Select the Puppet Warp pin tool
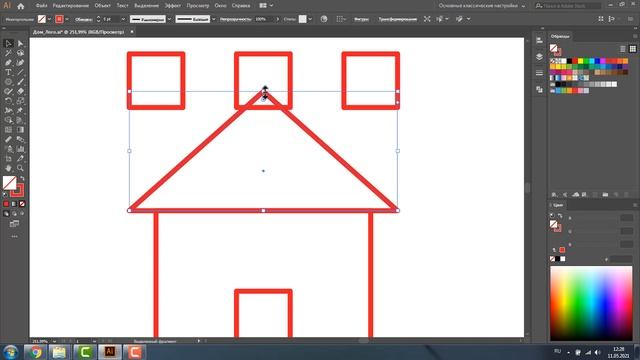640x360 pixels. 20,111
